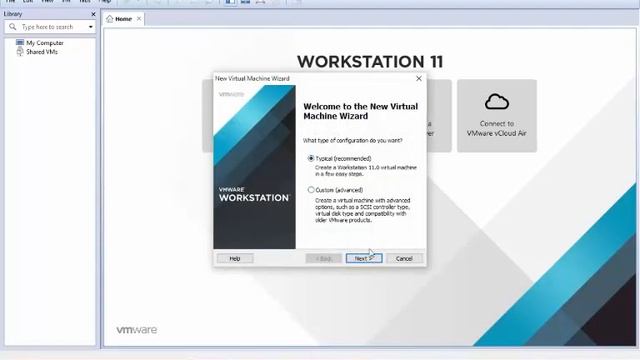Screen dimensions: 640x360
Task: Select My Computer in the Library tree
Action: pos(45,43)
